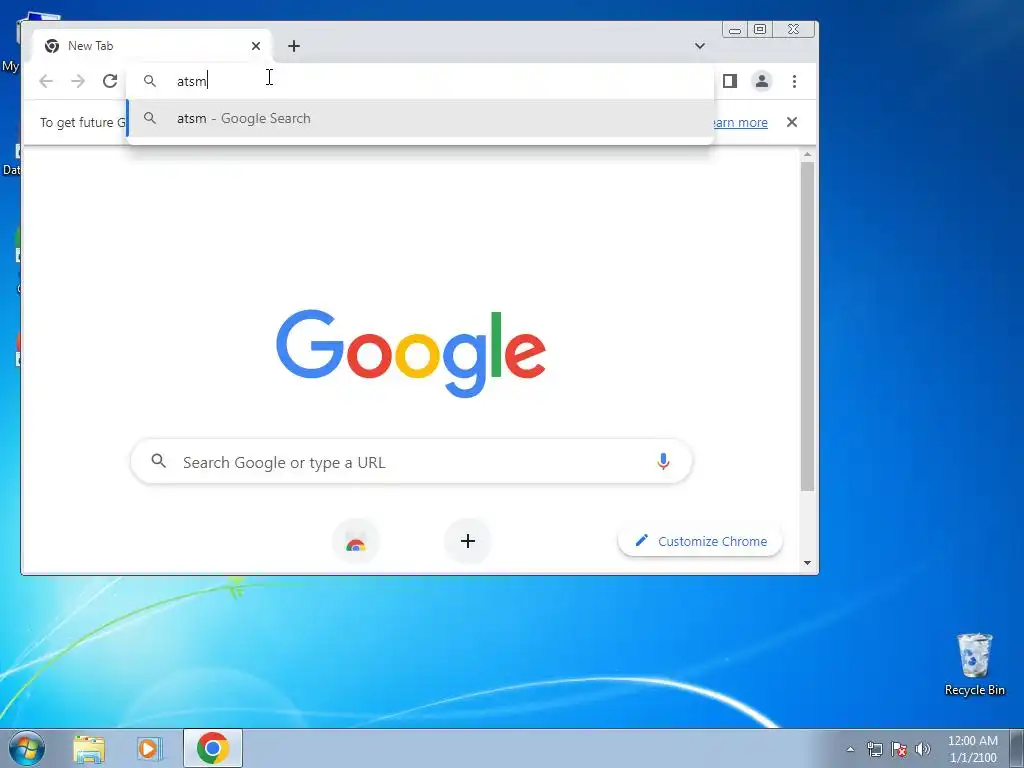Open Chrome's three-dot menu
Screen dimensions: 1024x768
[794, 81]
